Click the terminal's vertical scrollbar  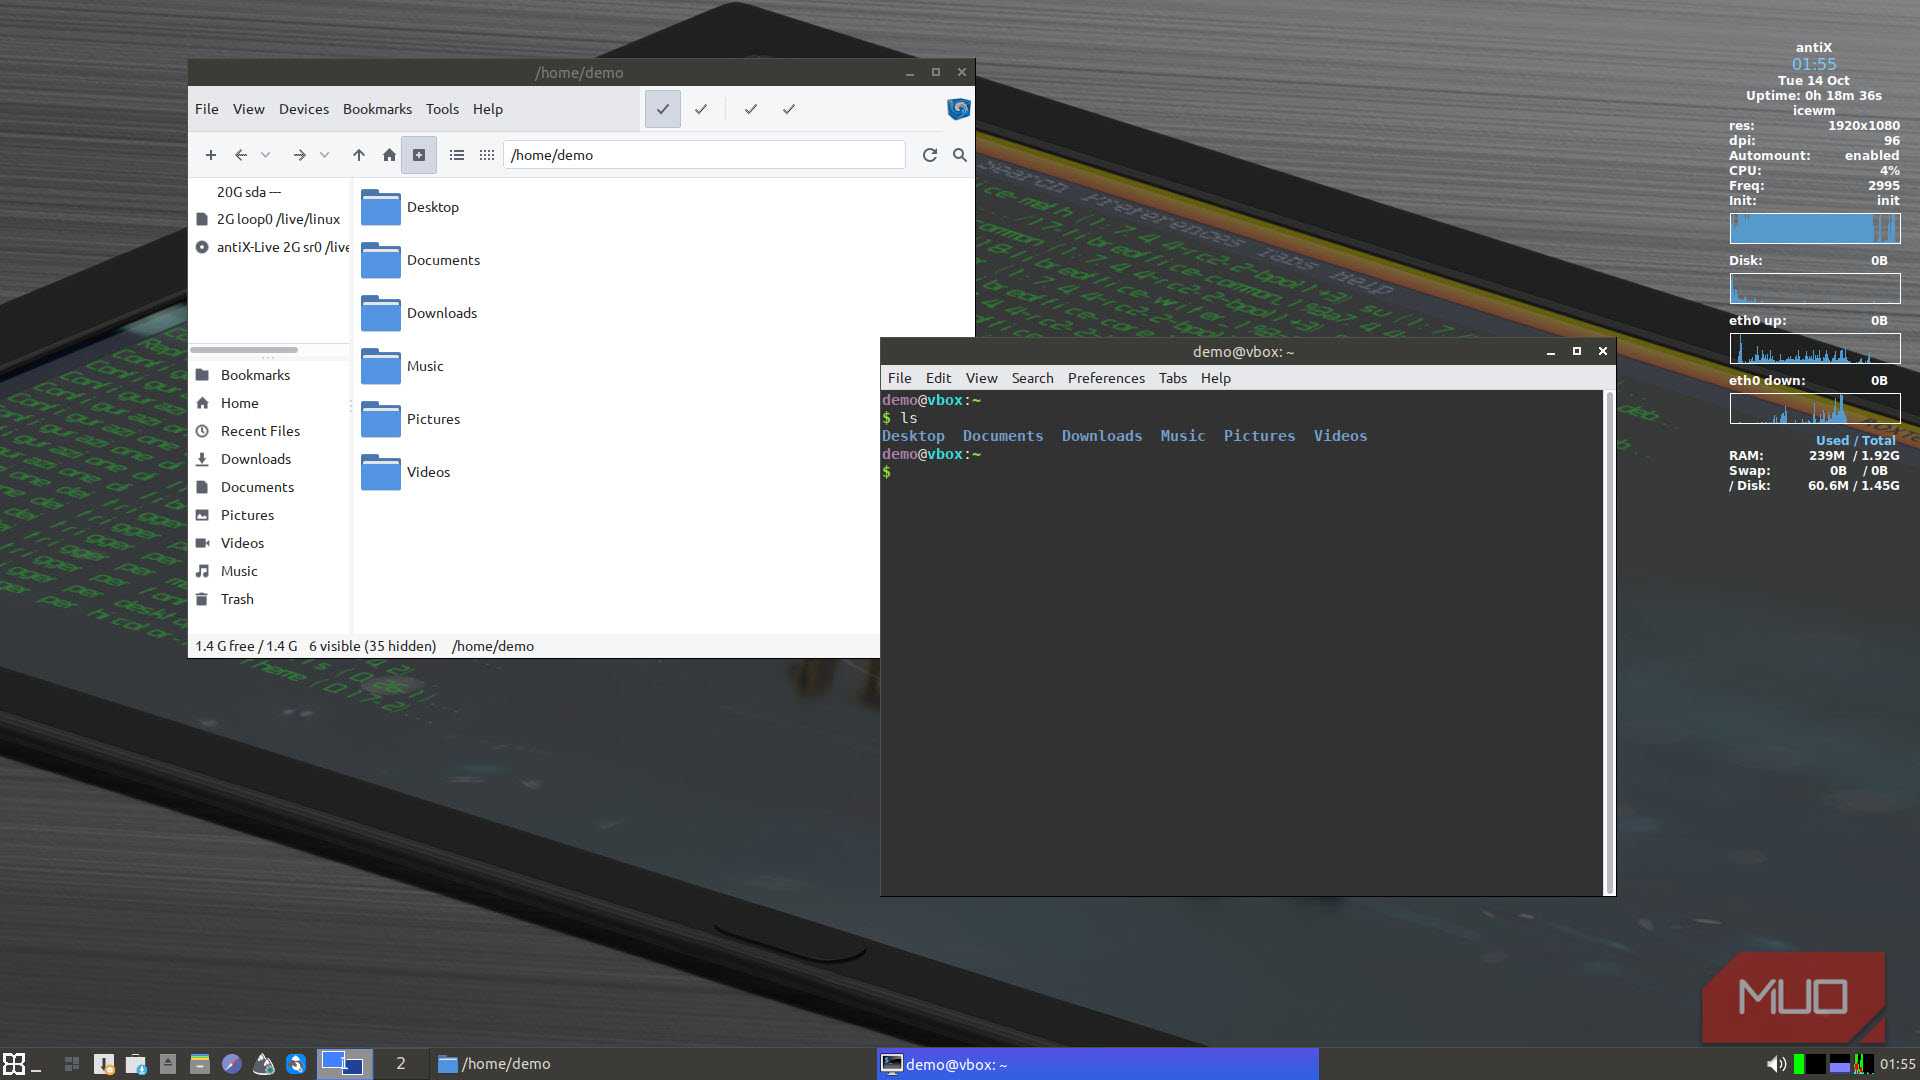coord(1609,643)
